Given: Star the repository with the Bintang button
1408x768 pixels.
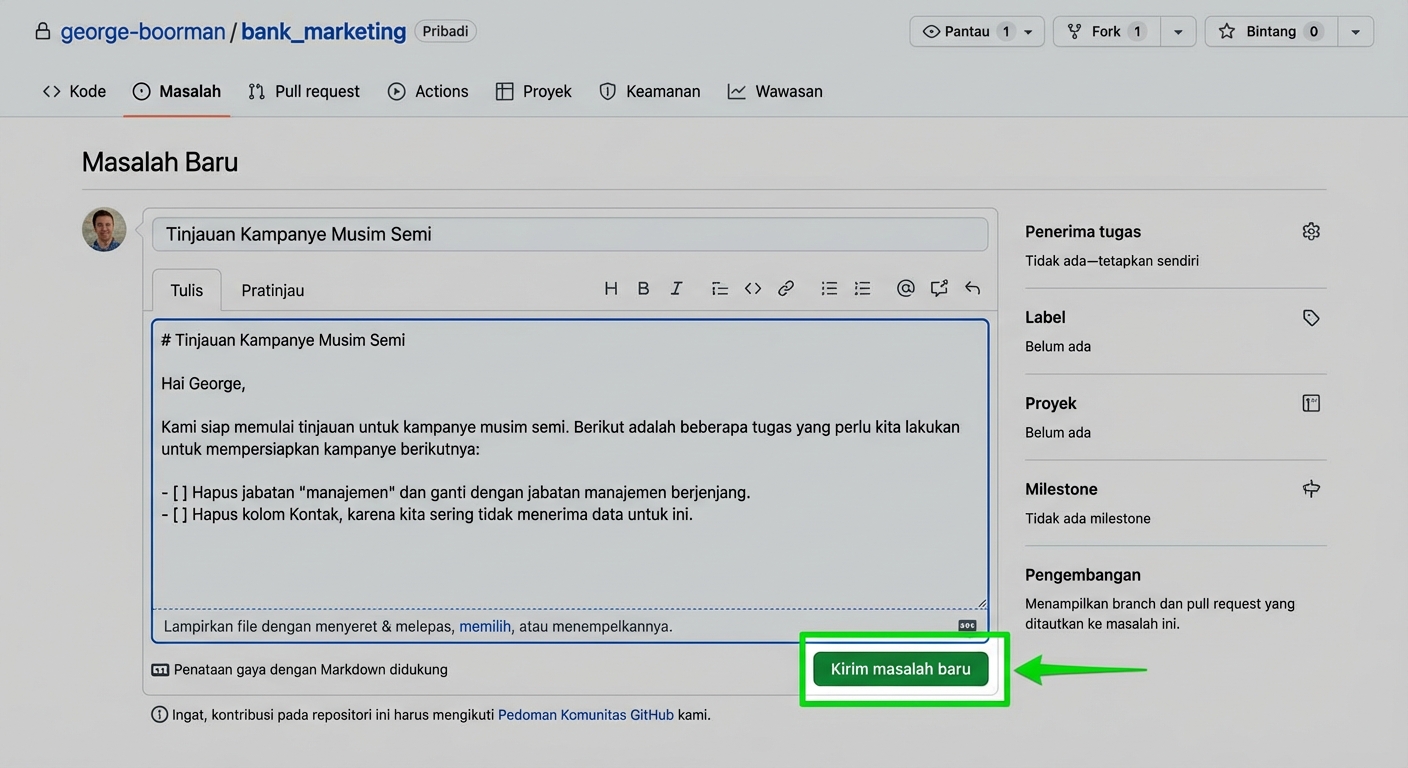Looking at the screenshot, I should point(1271,31).
